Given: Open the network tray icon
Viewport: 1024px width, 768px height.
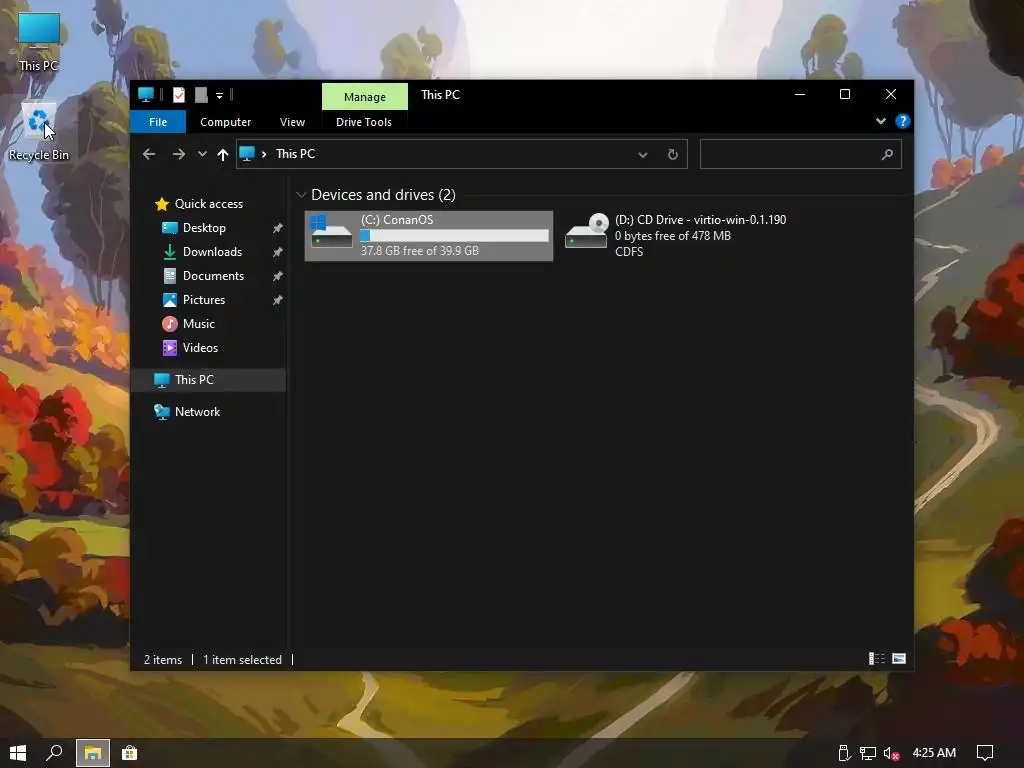Looking at the screenshot, I should [x=867, y=754].
